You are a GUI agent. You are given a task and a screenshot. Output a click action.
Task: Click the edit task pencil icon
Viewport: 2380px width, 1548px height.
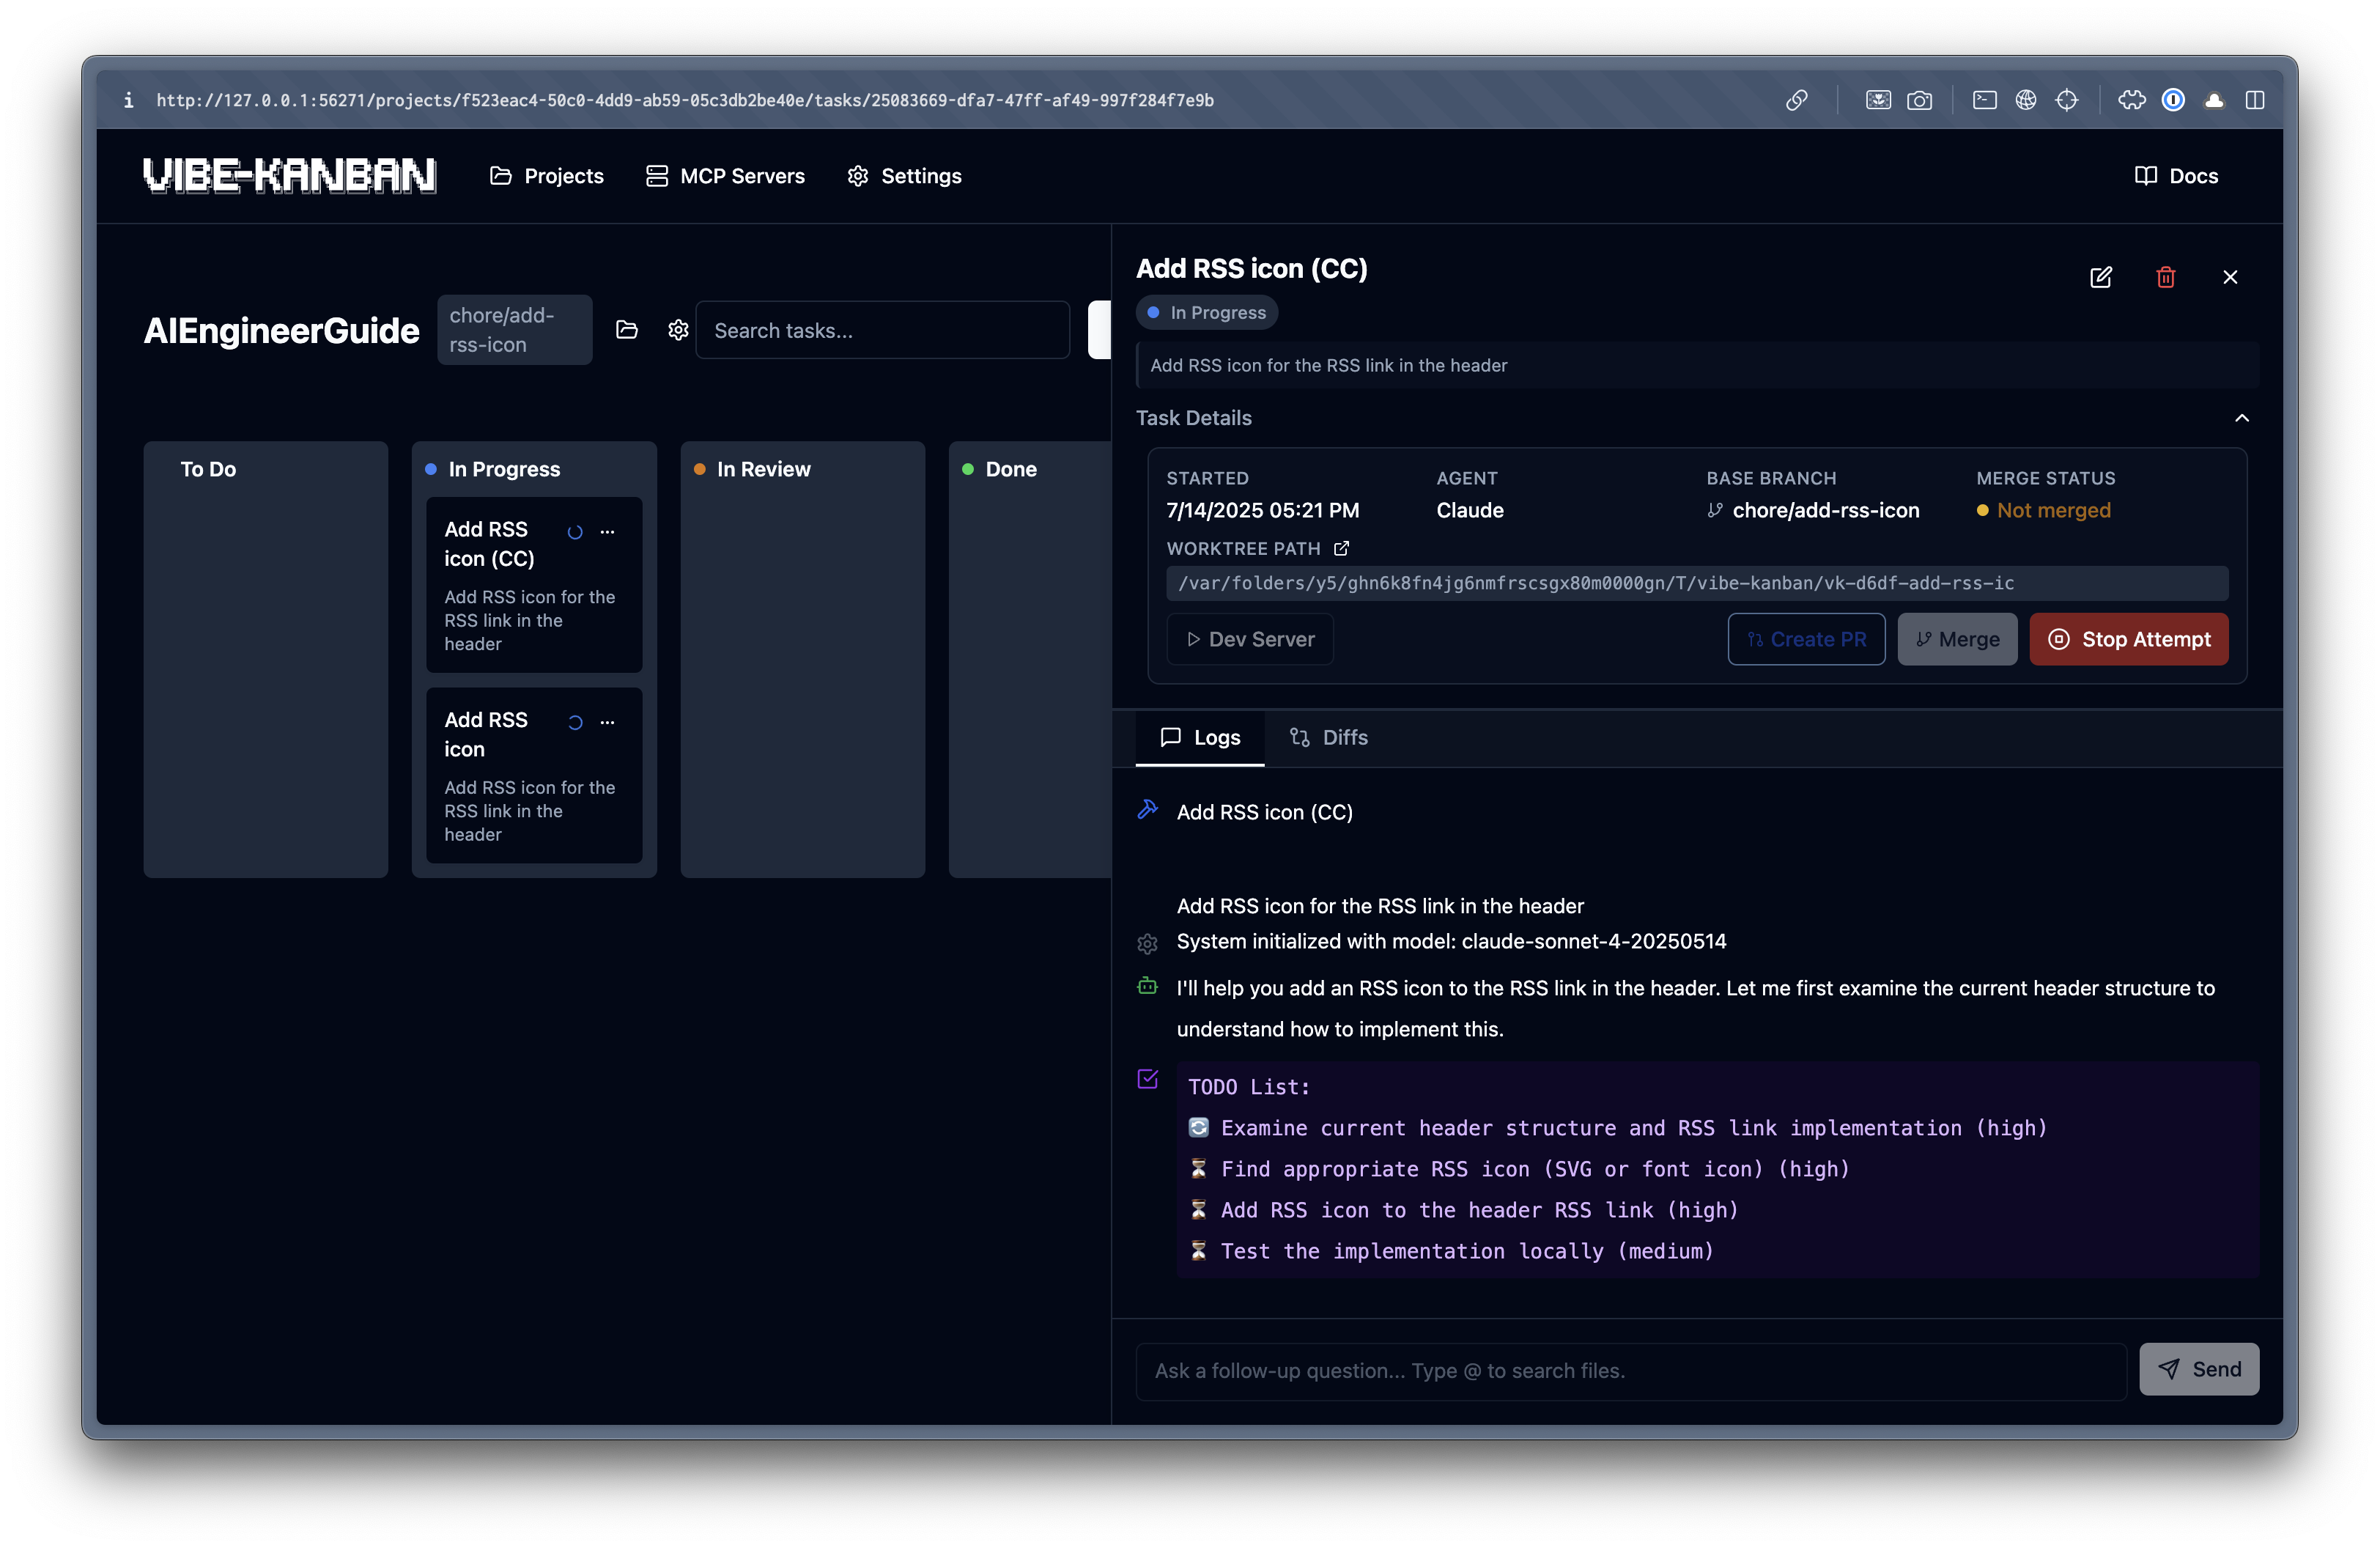(x=2100, y=277)
